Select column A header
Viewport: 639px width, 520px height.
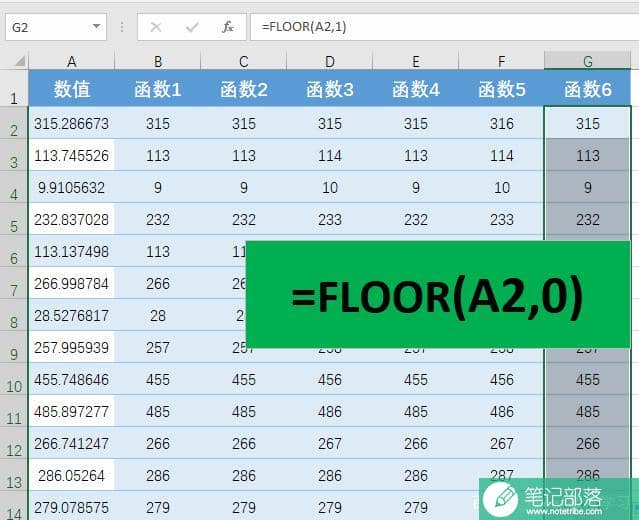(x=72, y=62)
